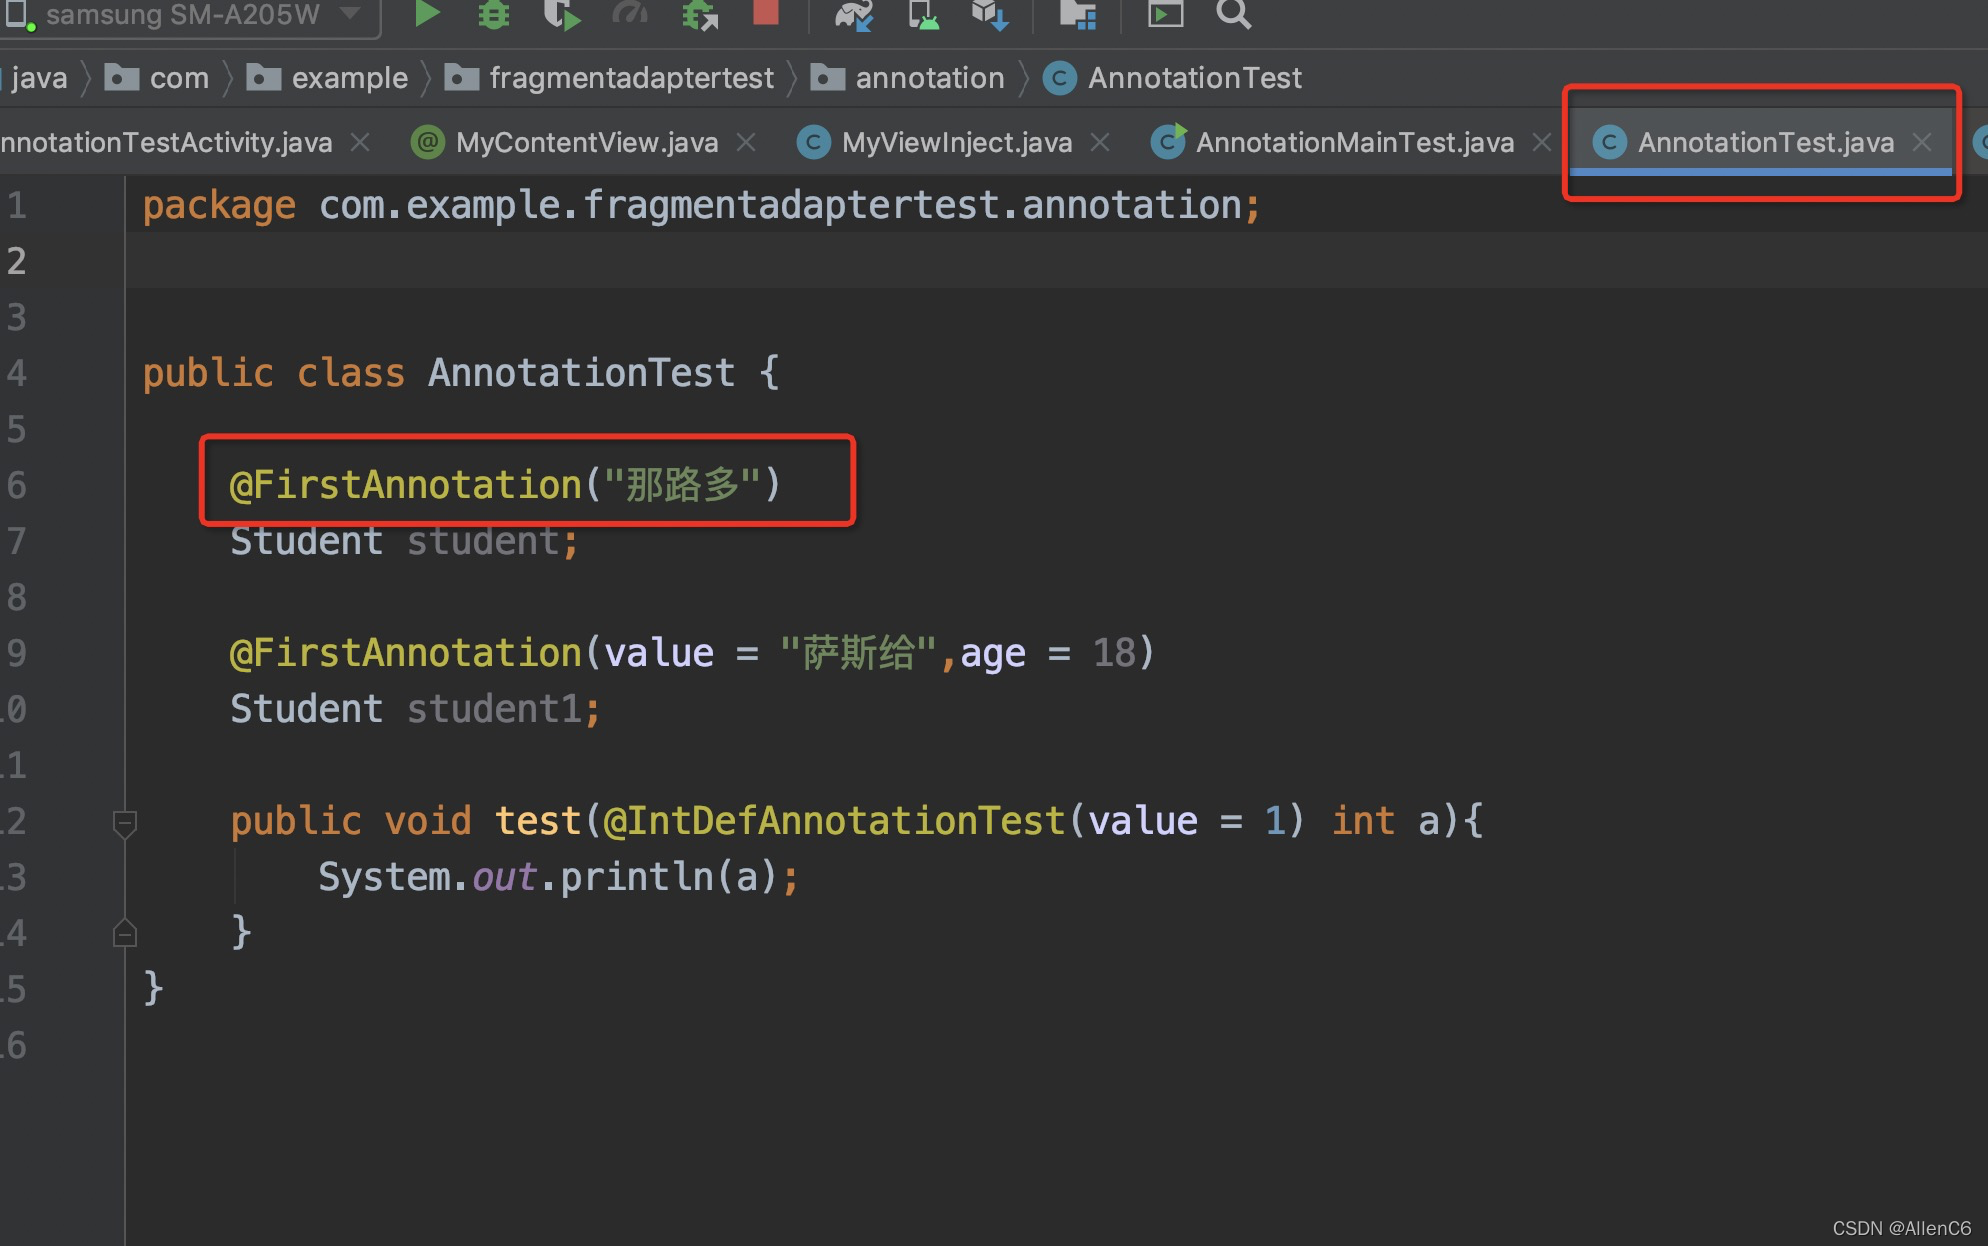Stop the running app red square
This screenshot has width=1988, height=1246.
(x=766, y=12)
